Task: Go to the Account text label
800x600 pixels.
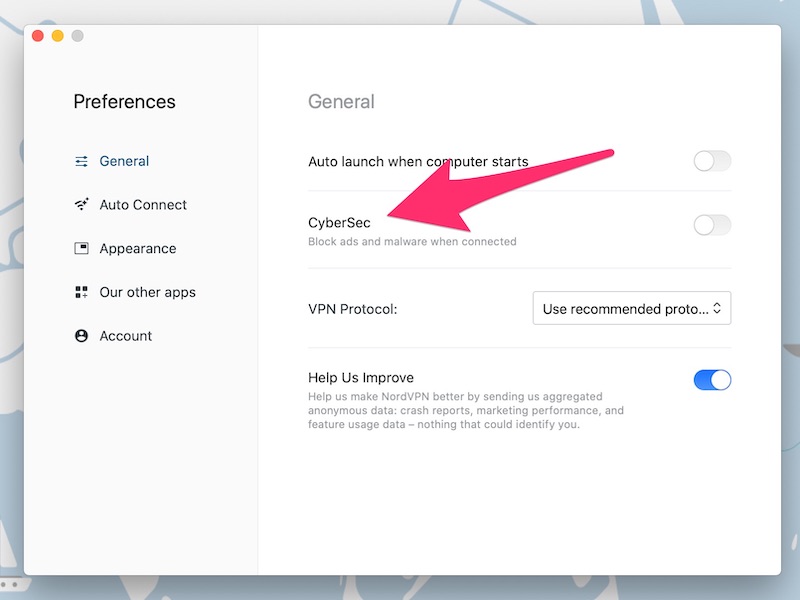Action: [126, 336]
